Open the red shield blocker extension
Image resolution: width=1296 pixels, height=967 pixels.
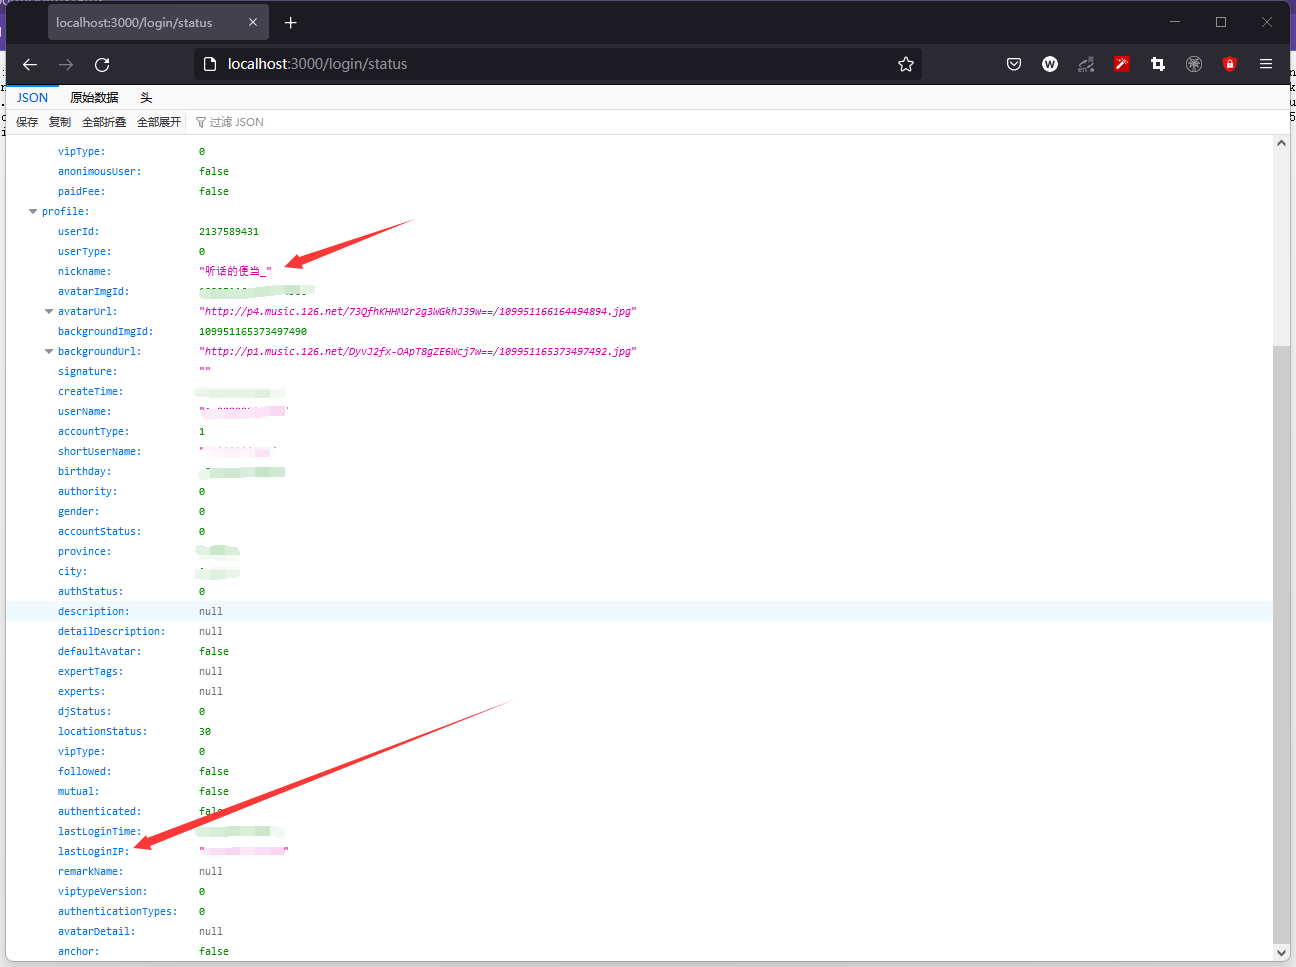(x=1230, y=64)
